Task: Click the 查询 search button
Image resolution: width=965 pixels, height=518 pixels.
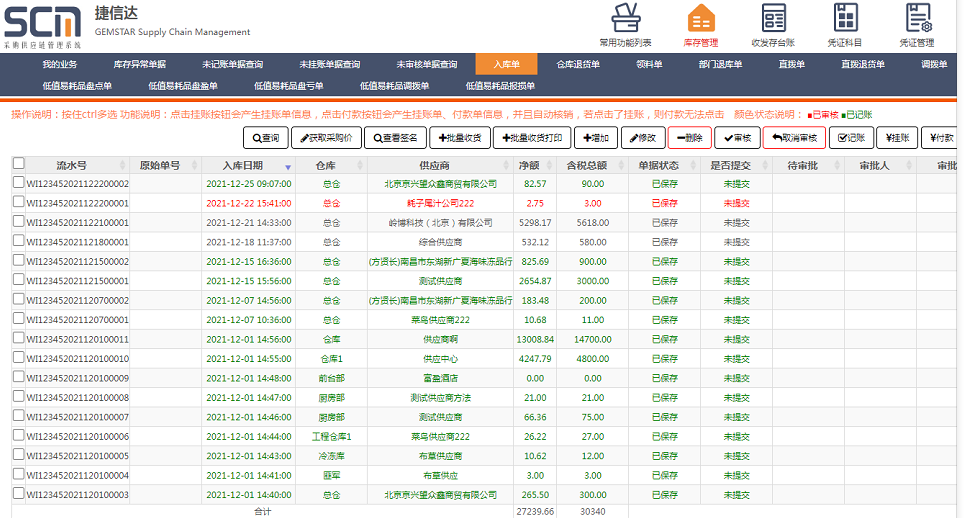Action: tap(268, 138)
